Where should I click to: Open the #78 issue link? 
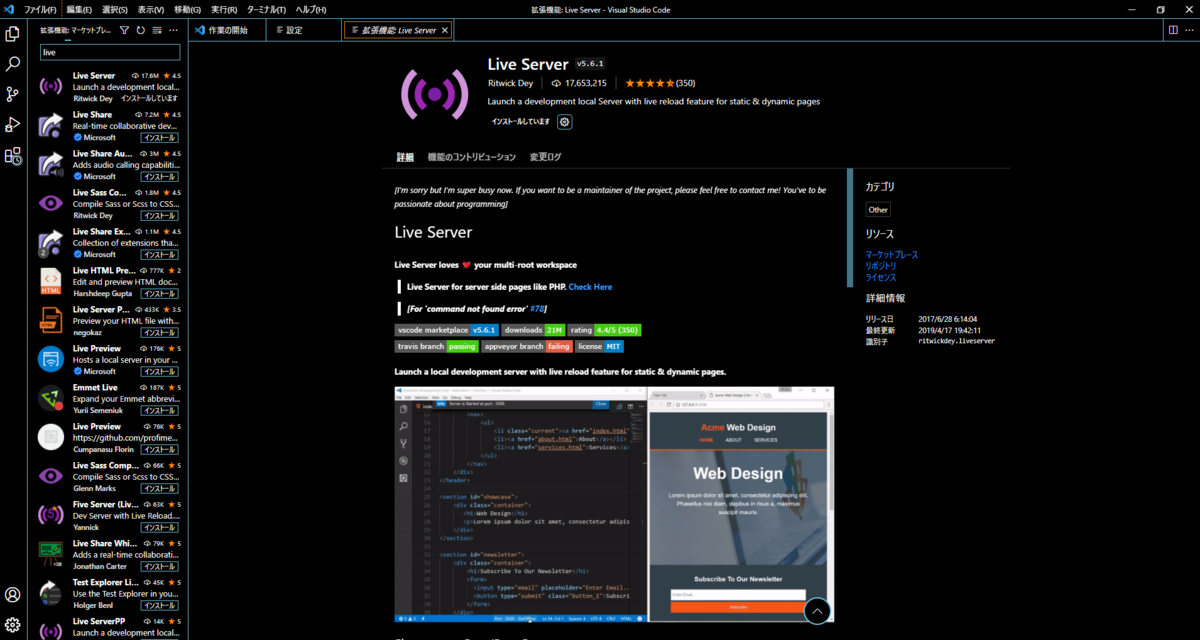537,309
